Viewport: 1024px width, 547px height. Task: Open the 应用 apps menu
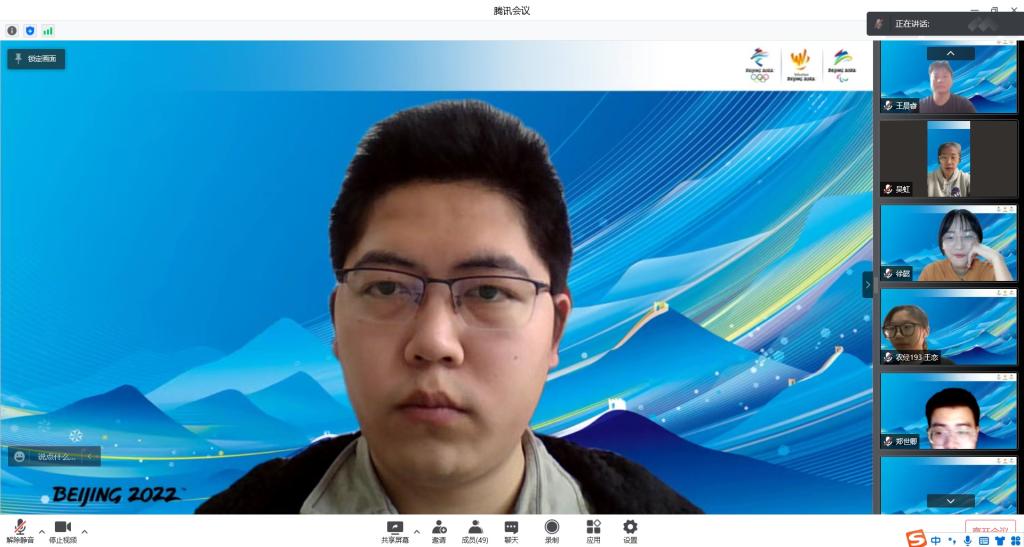(593, 531)
